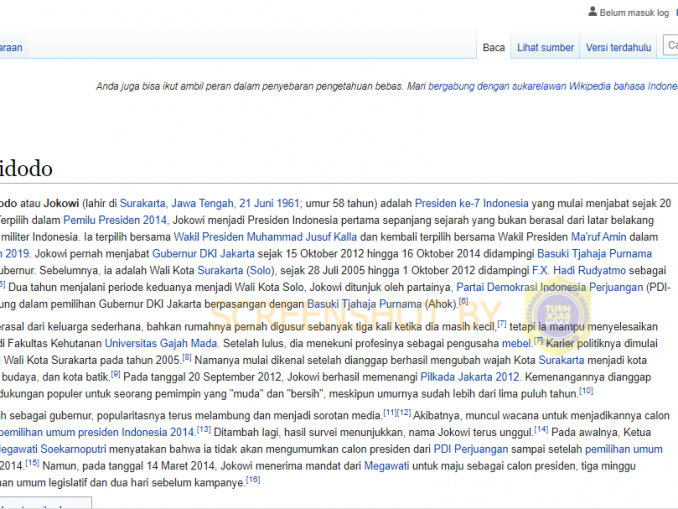Open the Megawati link after mandat dari
Screen dimensions: 678x509
pyautogui.click(x=387, y=466)
